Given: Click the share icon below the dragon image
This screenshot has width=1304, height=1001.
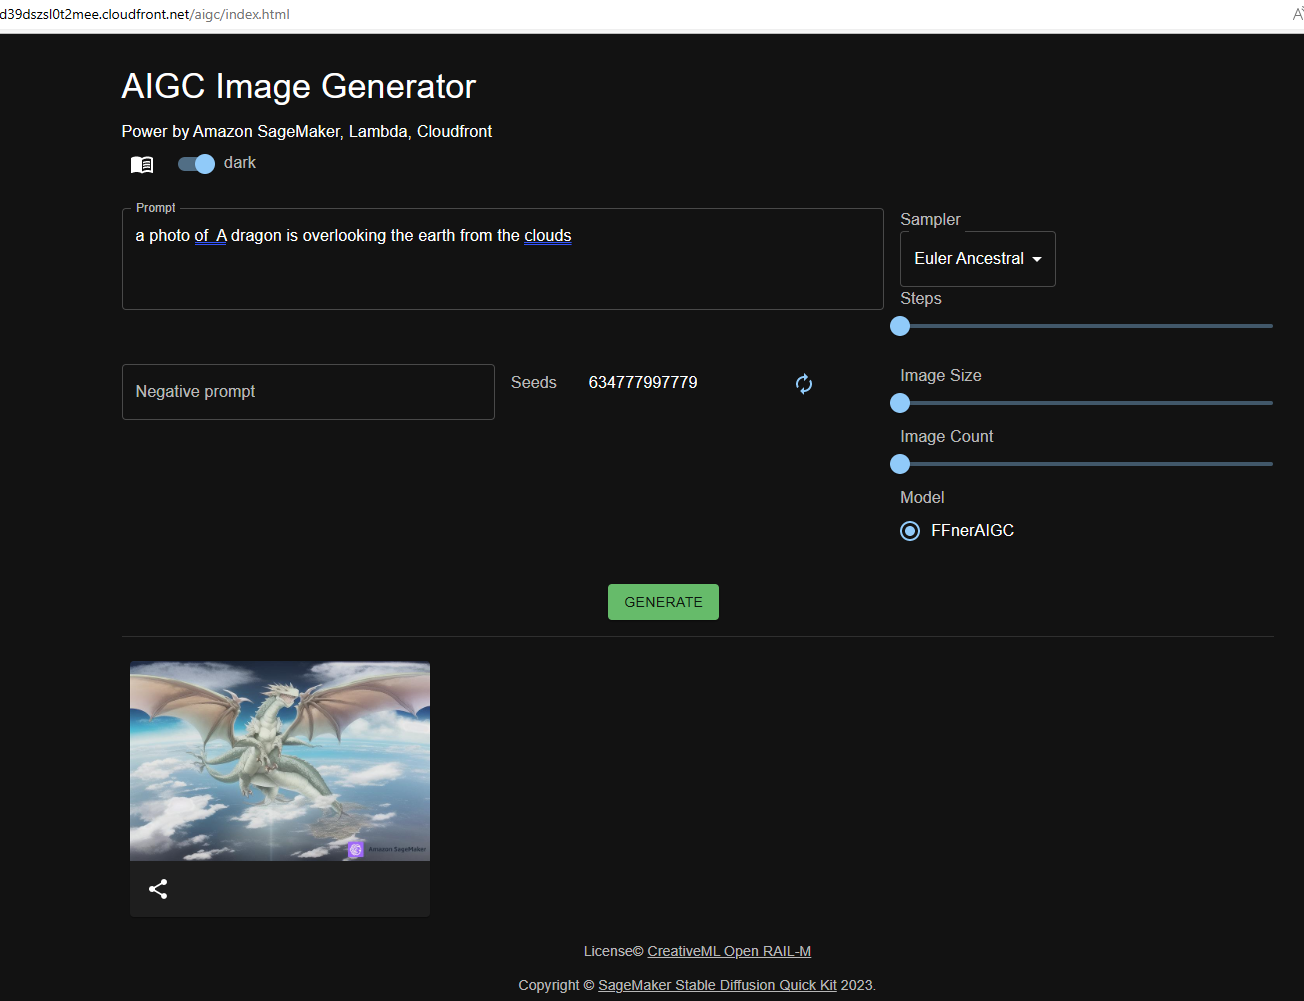Looking at the screenshot, I should click(158, 889).
